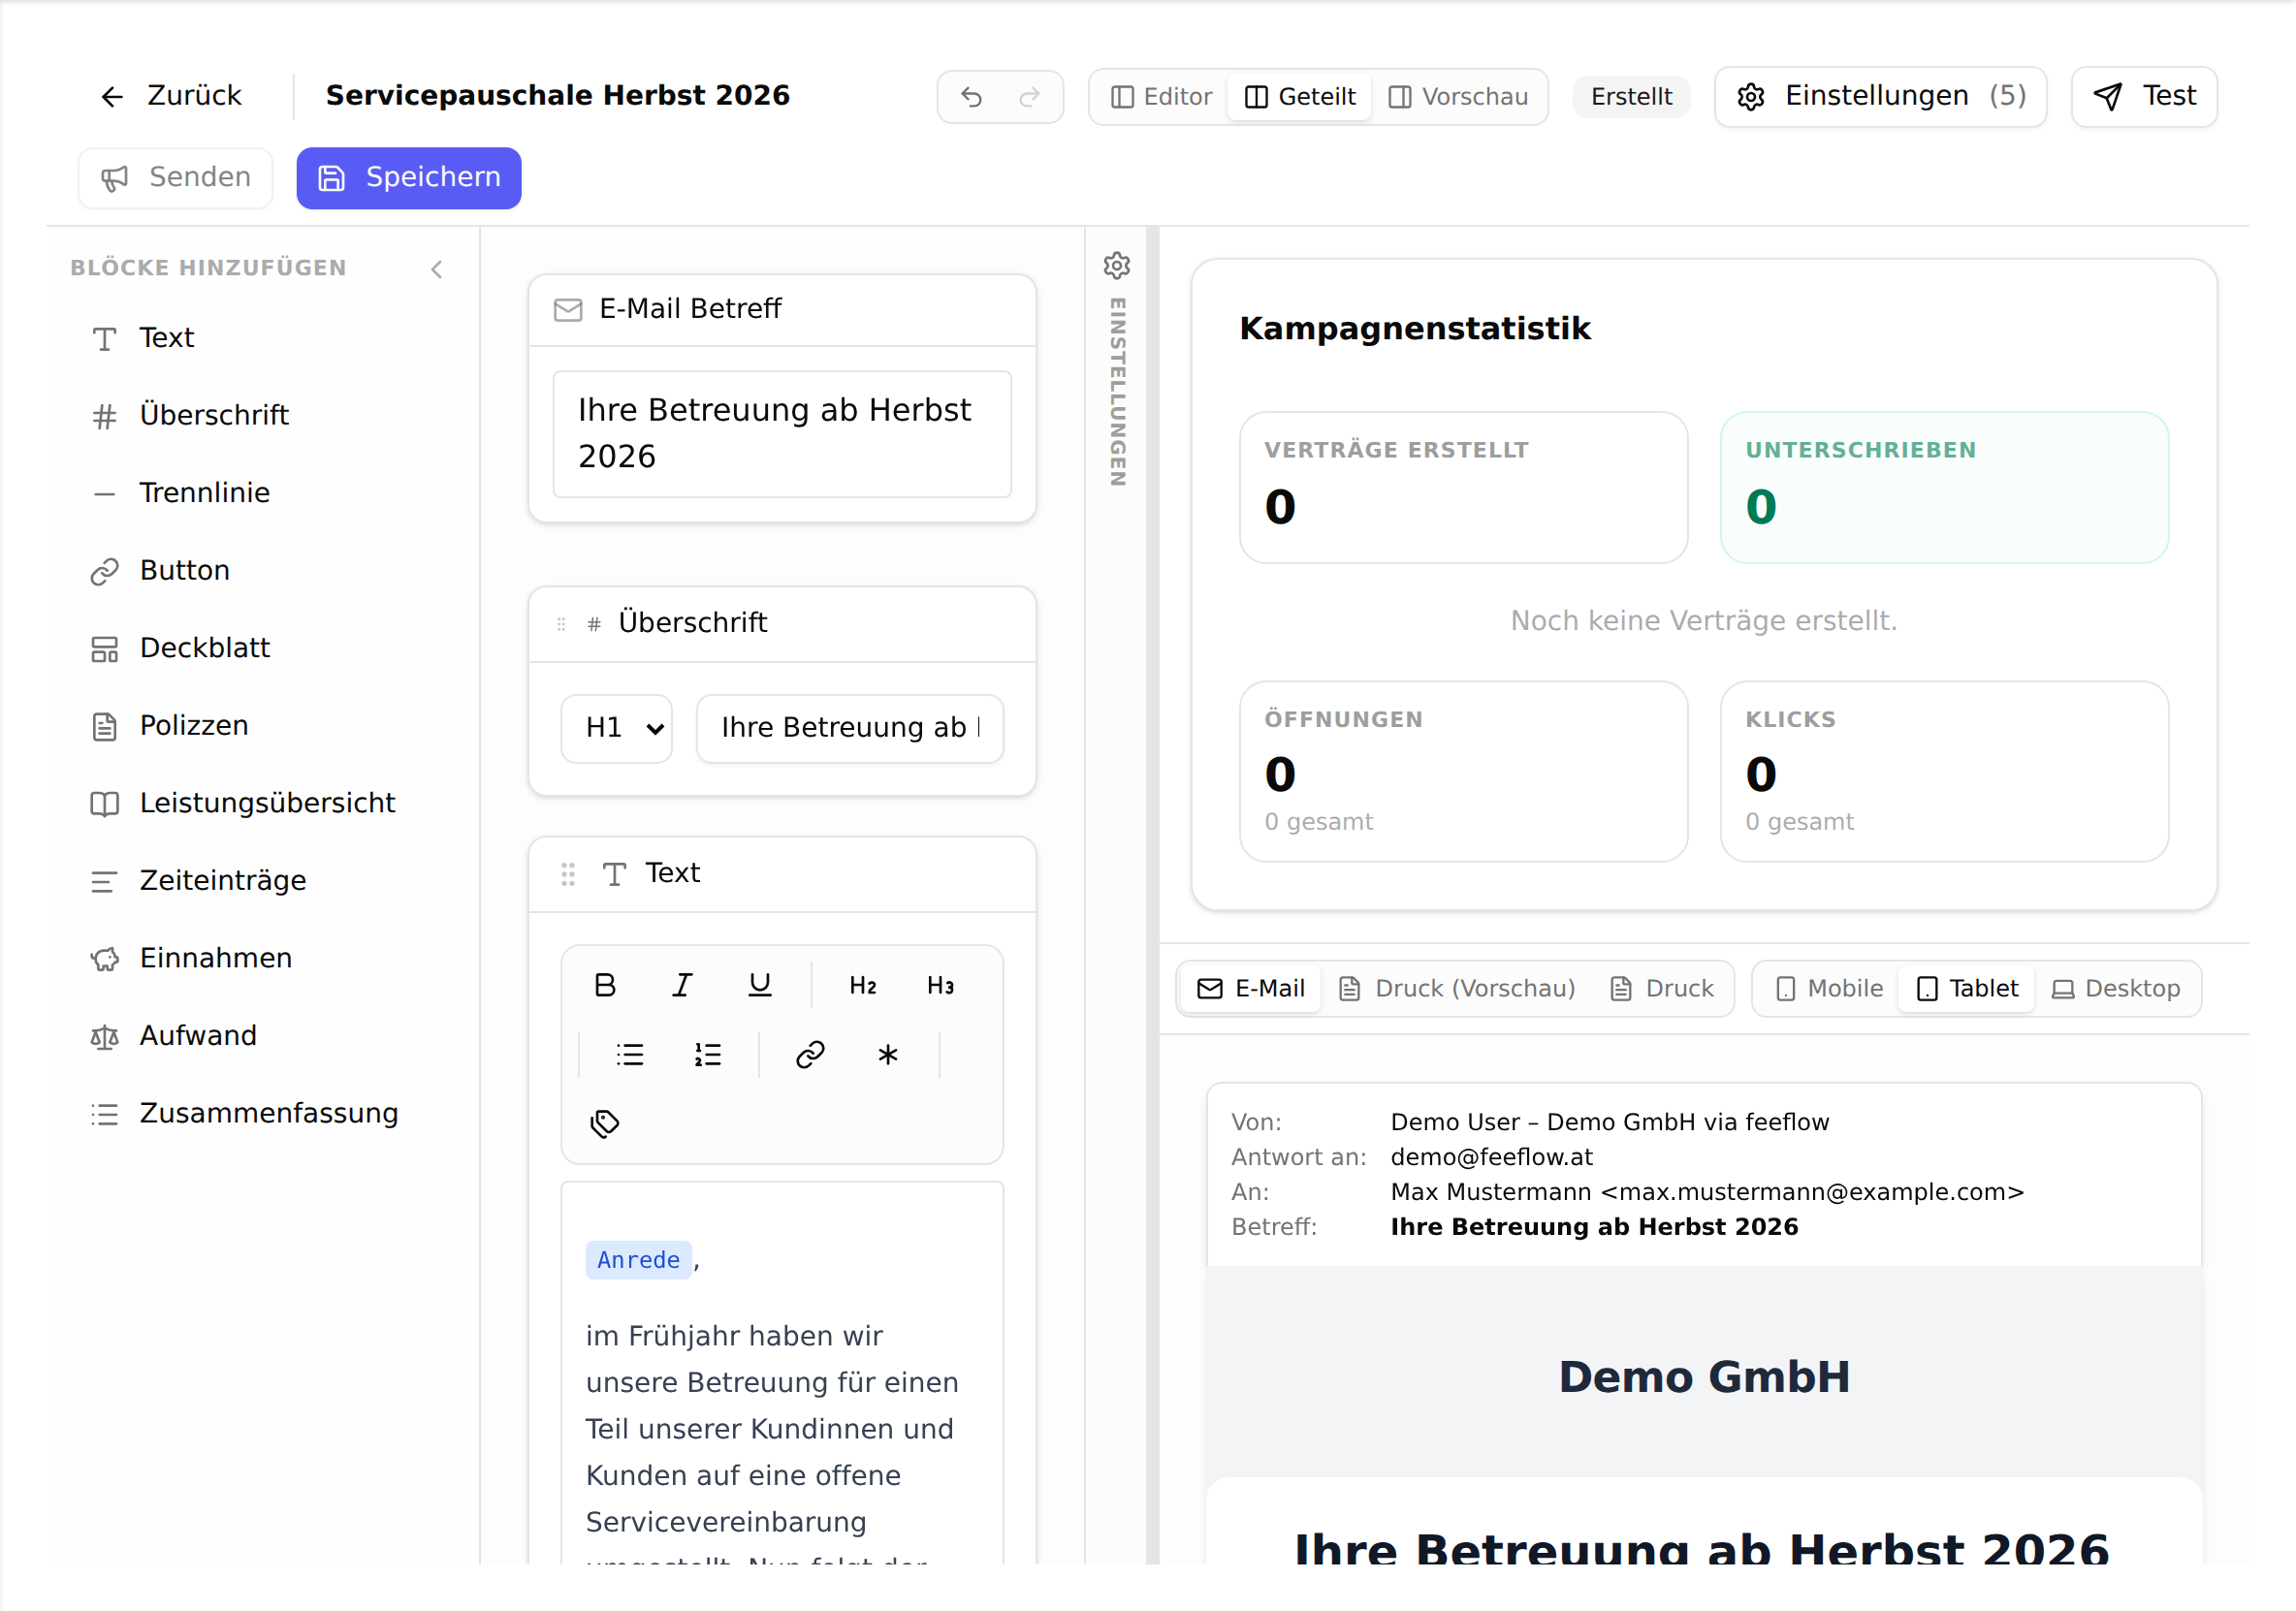Grab drag handle of Überschrift block
This screenshot has width=2296, height=1611.
coord(561,624)
